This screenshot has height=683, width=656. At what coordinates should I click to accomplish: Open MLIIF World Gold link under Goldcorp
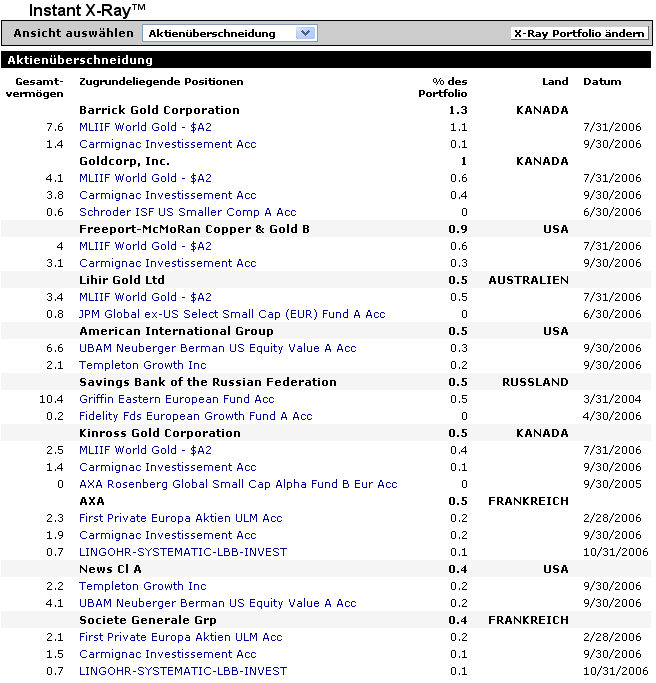pos(145,178)
